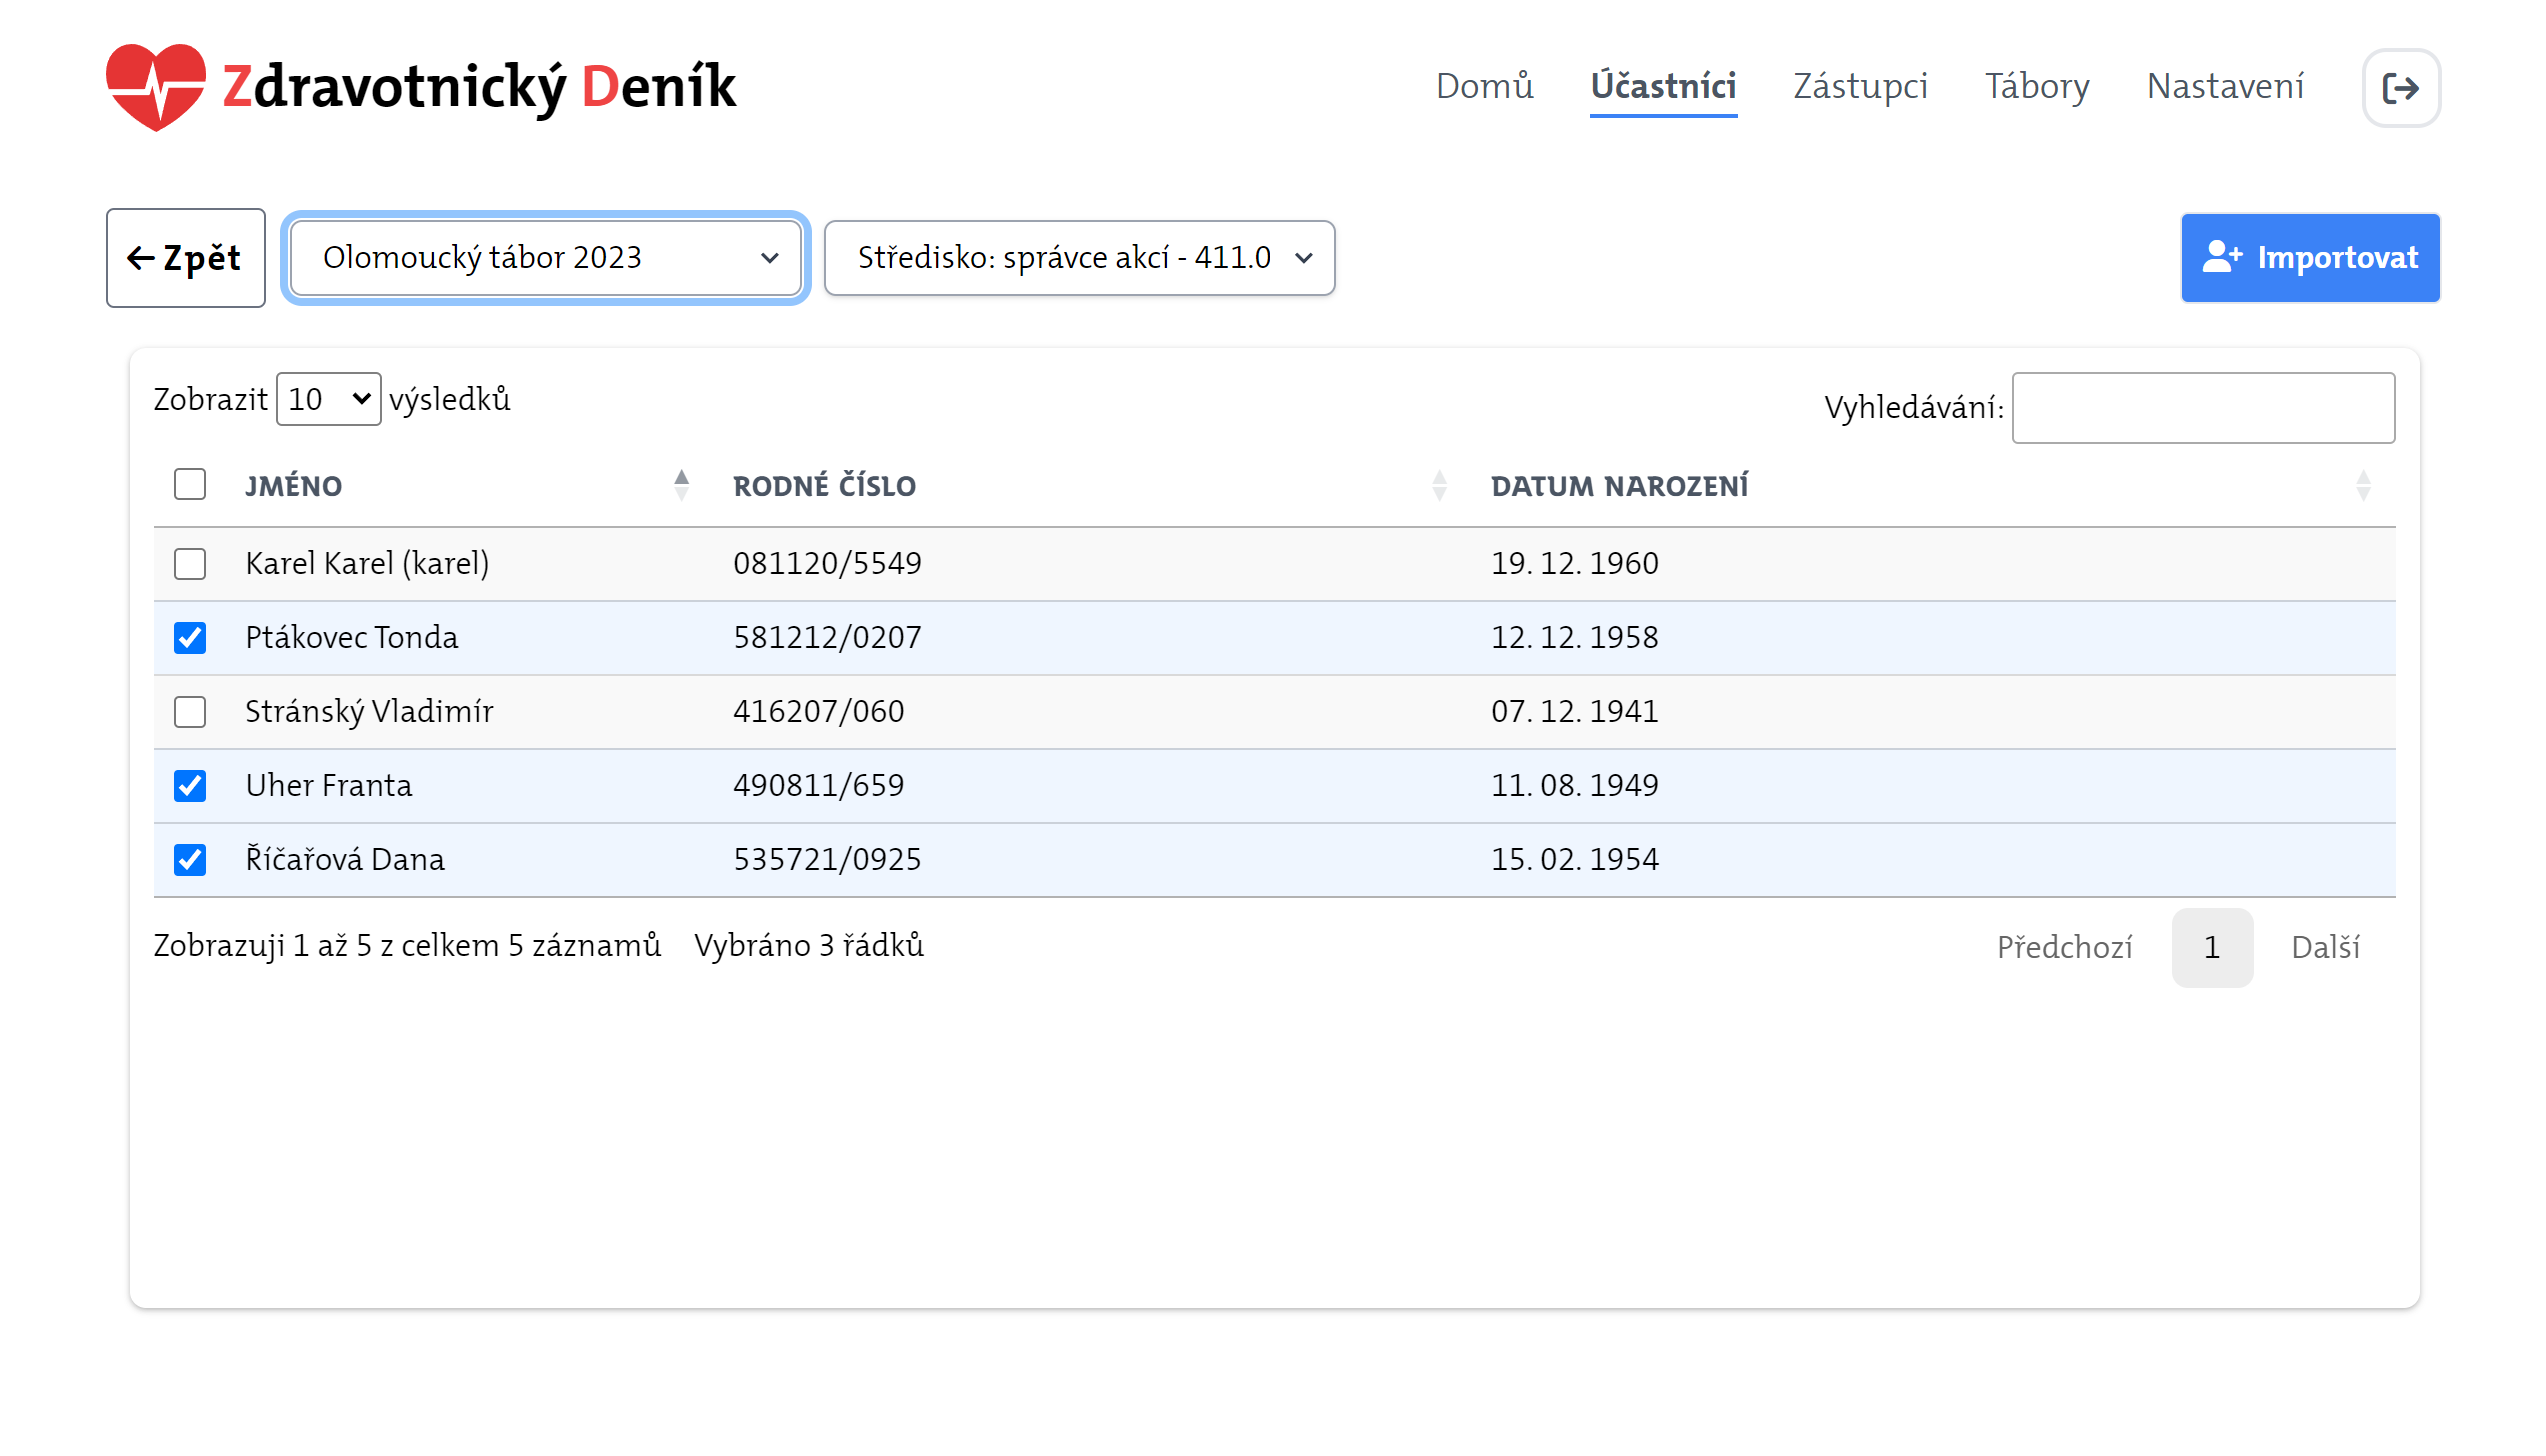Click birth number 416207/060
Viewport: 2546px width, 1456px height.
coord(819,711)
